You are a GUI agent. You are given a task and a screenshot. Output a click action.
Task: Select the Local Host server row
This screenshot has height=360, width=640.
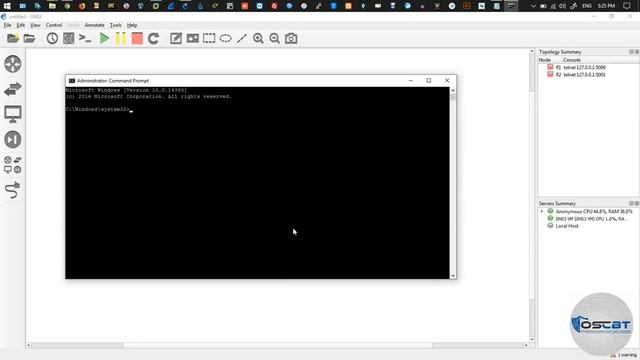click(x=563, y=226)
